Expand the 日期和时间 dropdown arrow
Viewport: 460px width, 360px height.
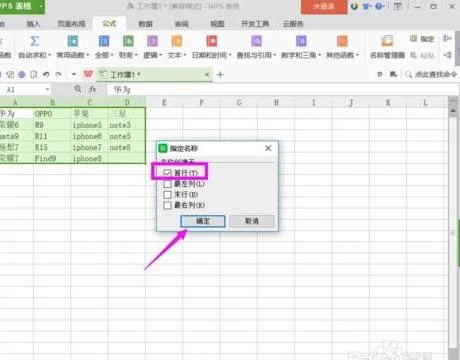click(x=230, y=55)
